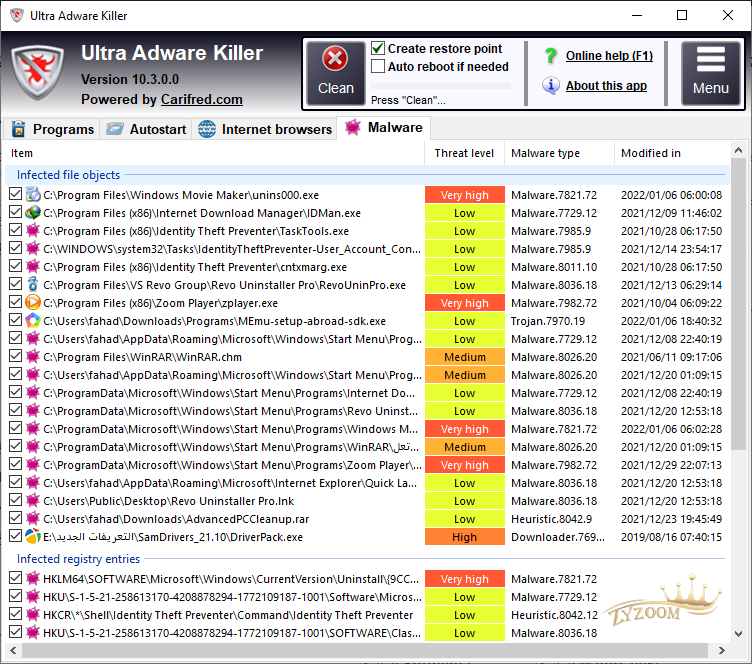Uncheck the AdvancedPCCleanup.rar checkbox
752x664 pixels.
pos(15,518)
